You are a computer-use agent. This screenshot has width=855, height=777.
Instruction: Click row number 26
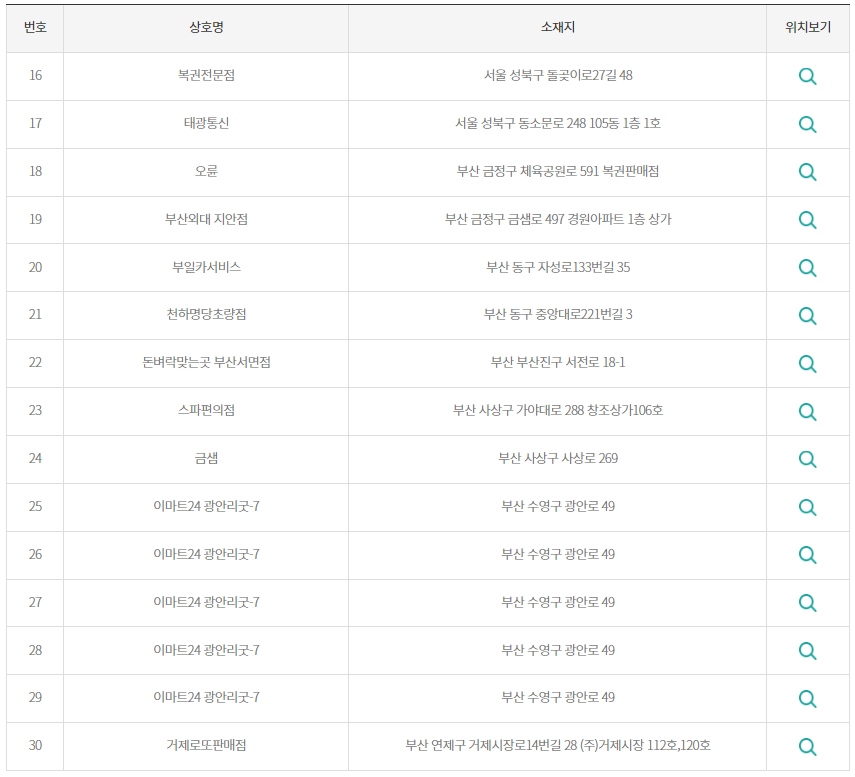35,555
